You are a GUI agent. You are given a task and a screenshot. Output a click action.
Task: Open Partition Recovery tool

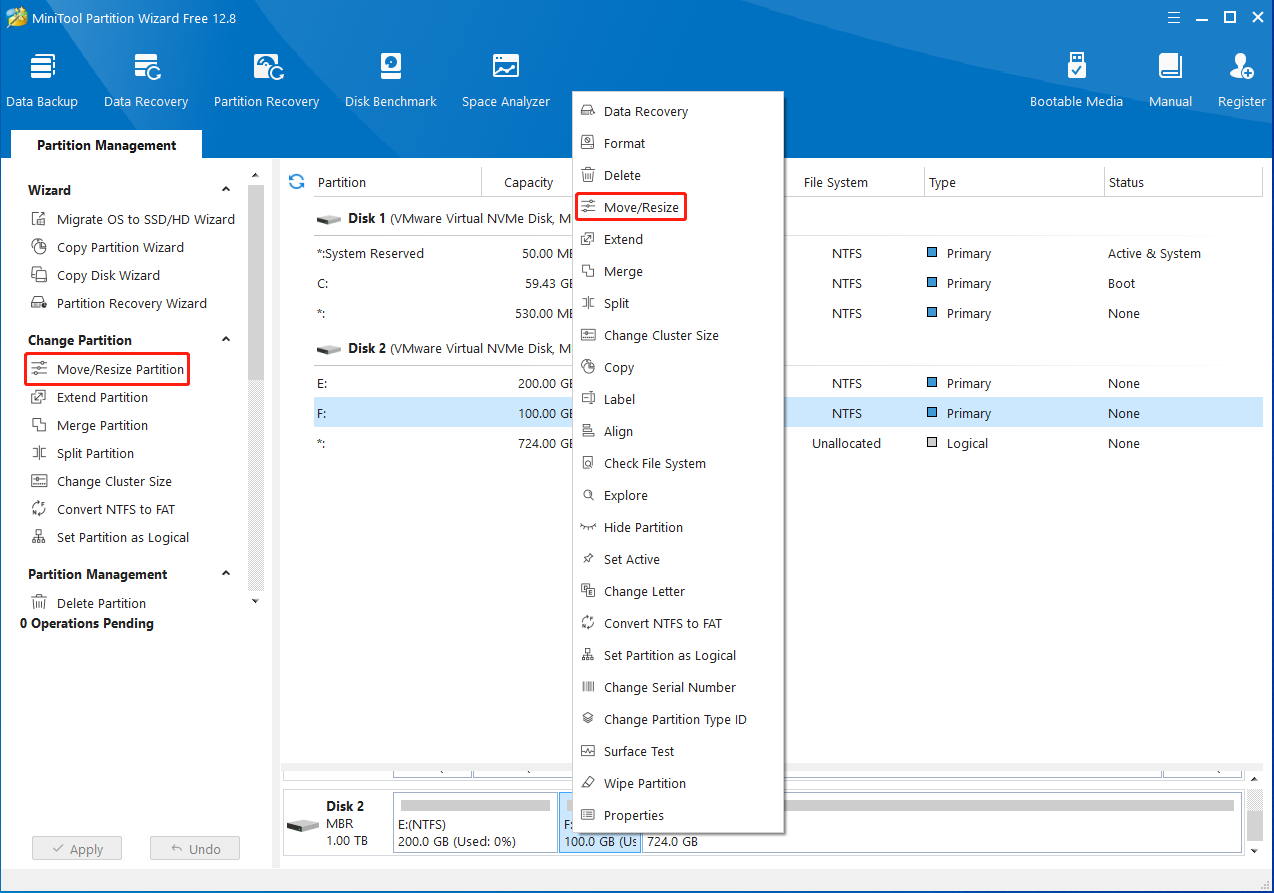(x=266, y=80)
